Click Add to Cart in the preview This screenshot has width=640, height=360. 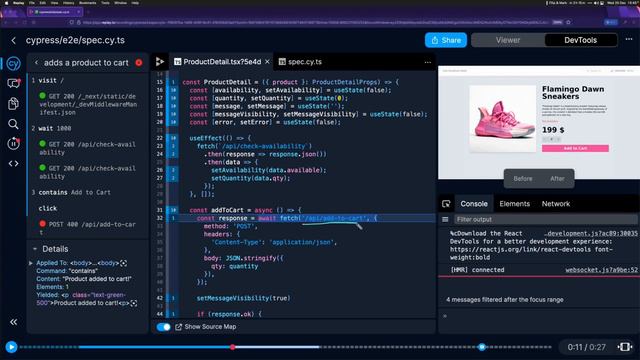pos(575,148)
